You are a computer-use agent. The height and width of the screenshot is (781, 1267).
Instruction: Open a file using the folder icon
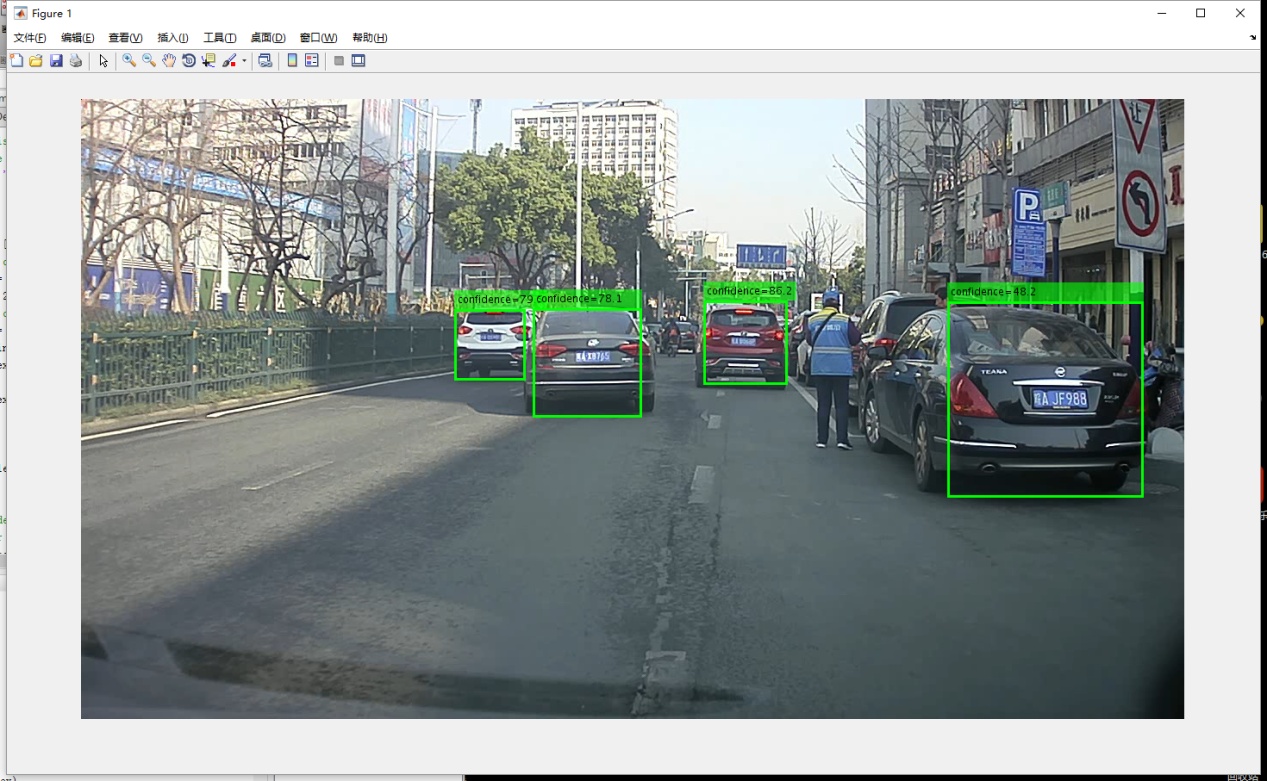36,61
